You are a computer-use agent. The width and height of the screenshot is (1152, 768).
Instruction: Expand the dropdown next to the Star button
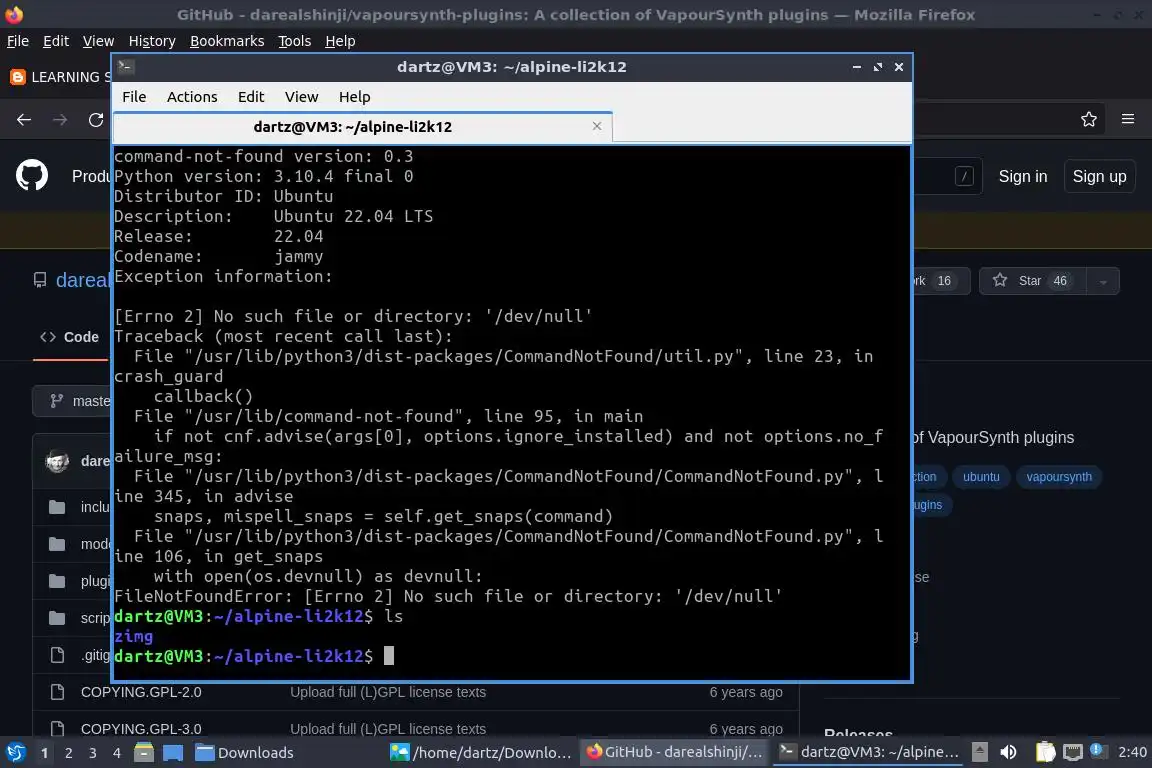[1103, 281]
